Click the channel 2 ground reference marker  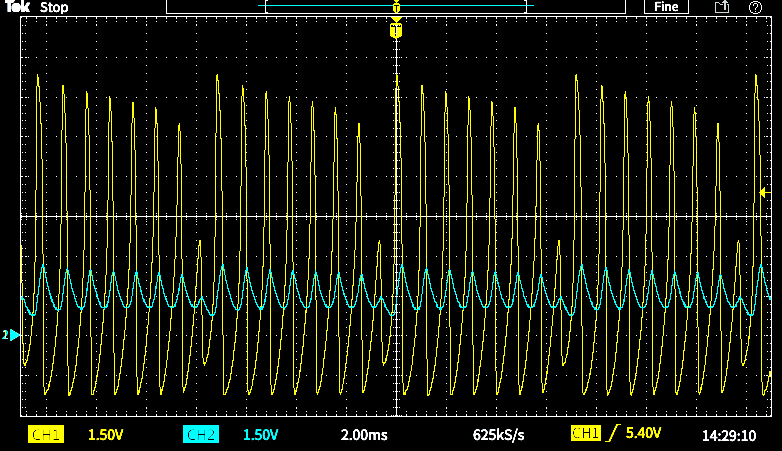(x=12, y=335)
